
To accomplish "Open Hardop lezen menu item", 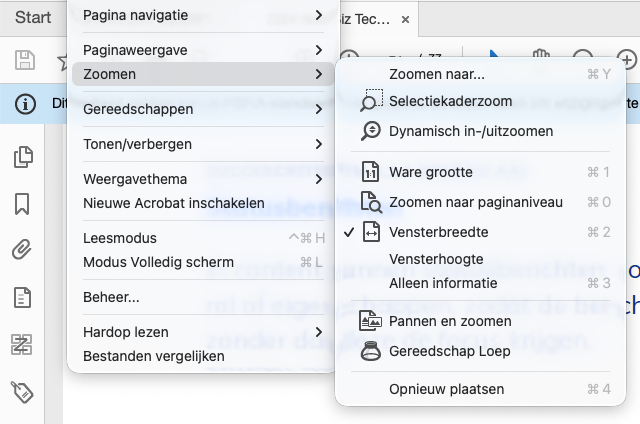I will [x=203, y=332].
